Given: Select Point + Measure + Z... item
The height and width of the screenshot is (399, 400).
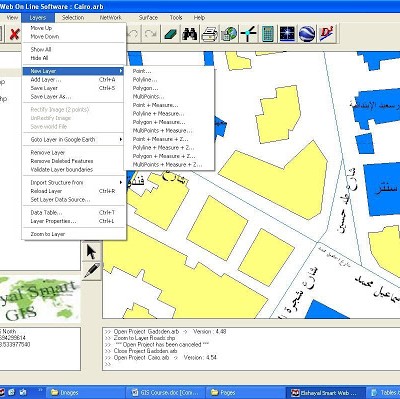Looking at the screenshot, I should (x=169, y=139).
